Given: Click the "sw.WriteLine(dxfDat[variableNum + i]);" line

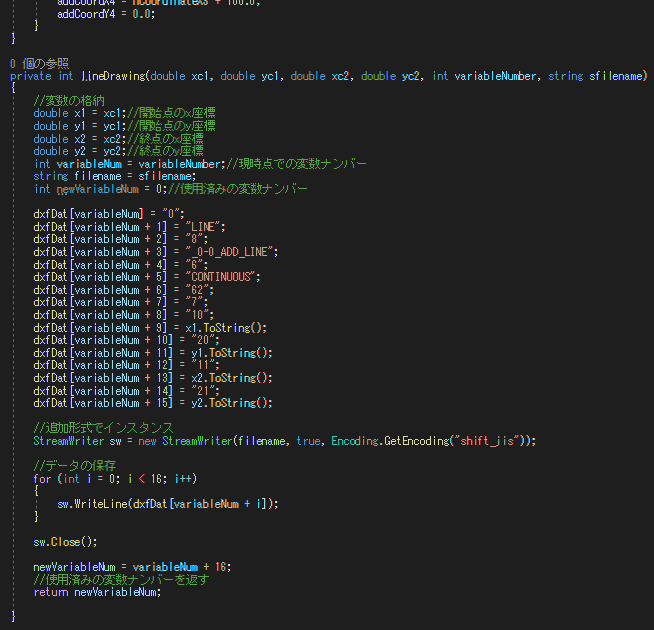Looking at the screenshot, I should 168,504.
